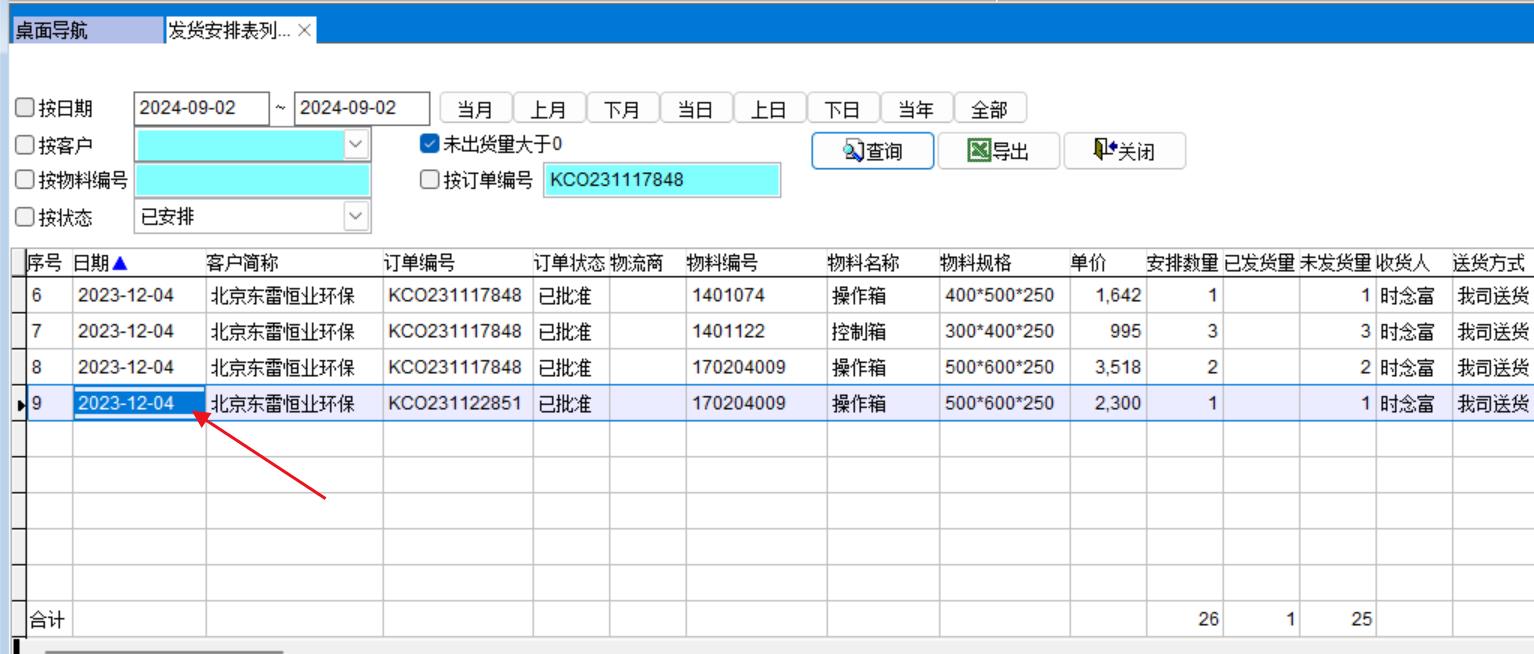Click the row indicator arrow for row 9
Screen dimensions: 1534x654
pos(21,404)
